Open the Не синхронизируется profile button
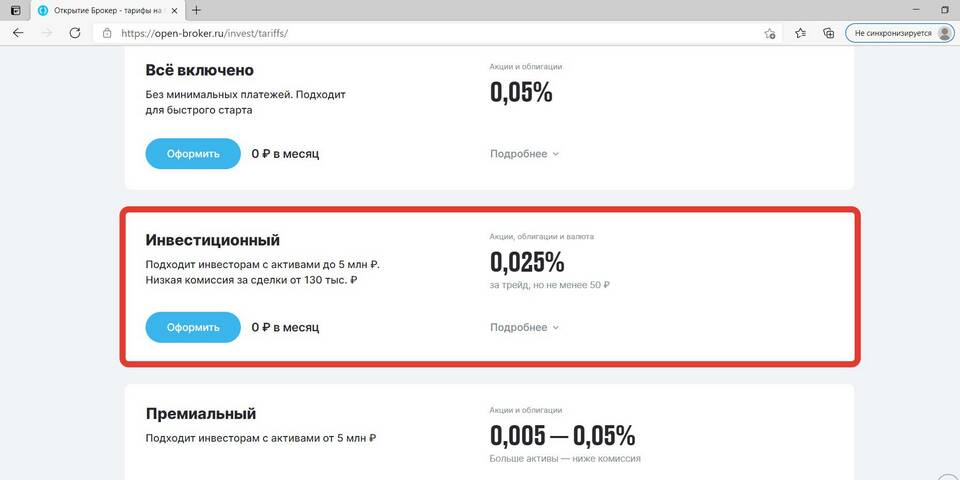960x480 pixels. [899, 33]
